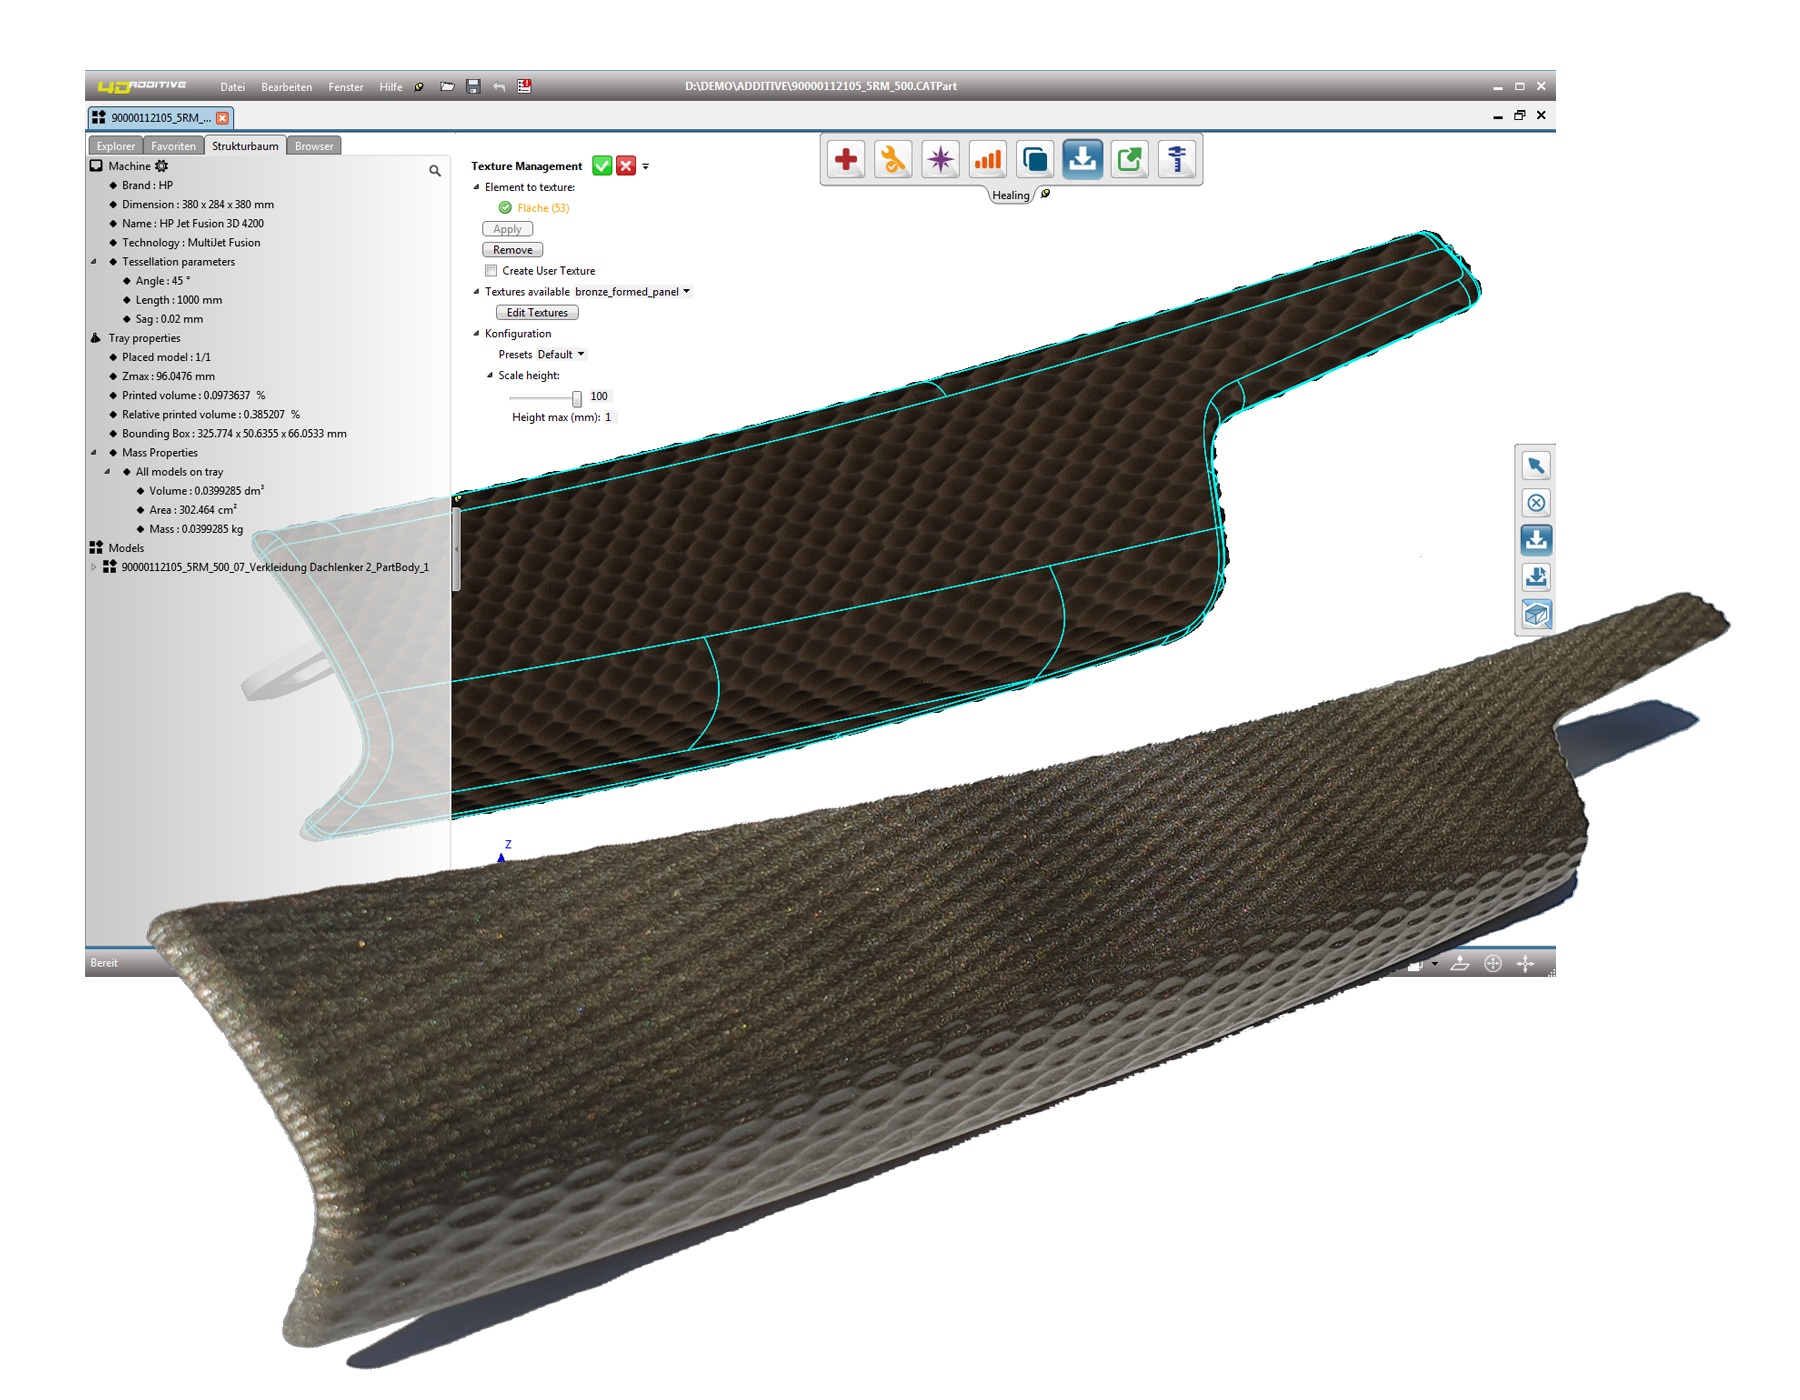Switch to the Explorer tab

click(116, 146)
